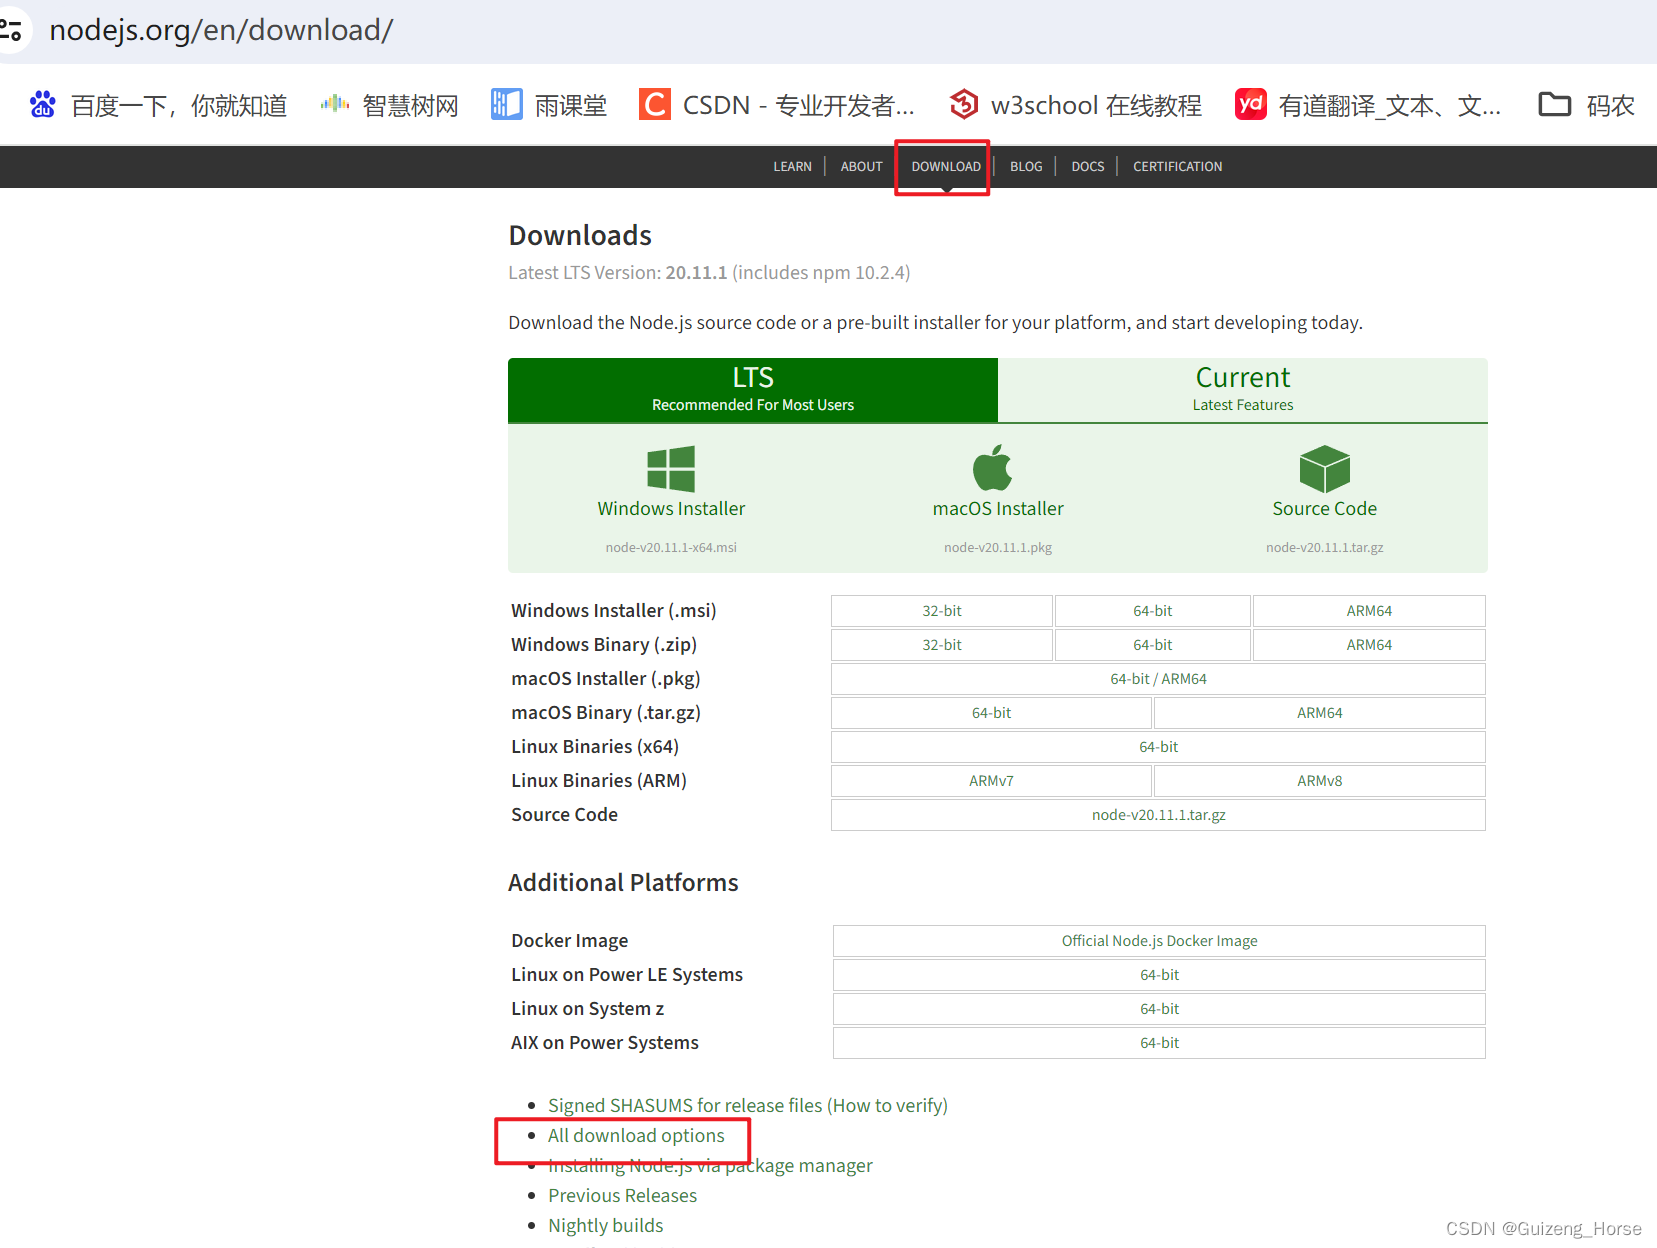Click the Previous Releases link

(622, 1195)
